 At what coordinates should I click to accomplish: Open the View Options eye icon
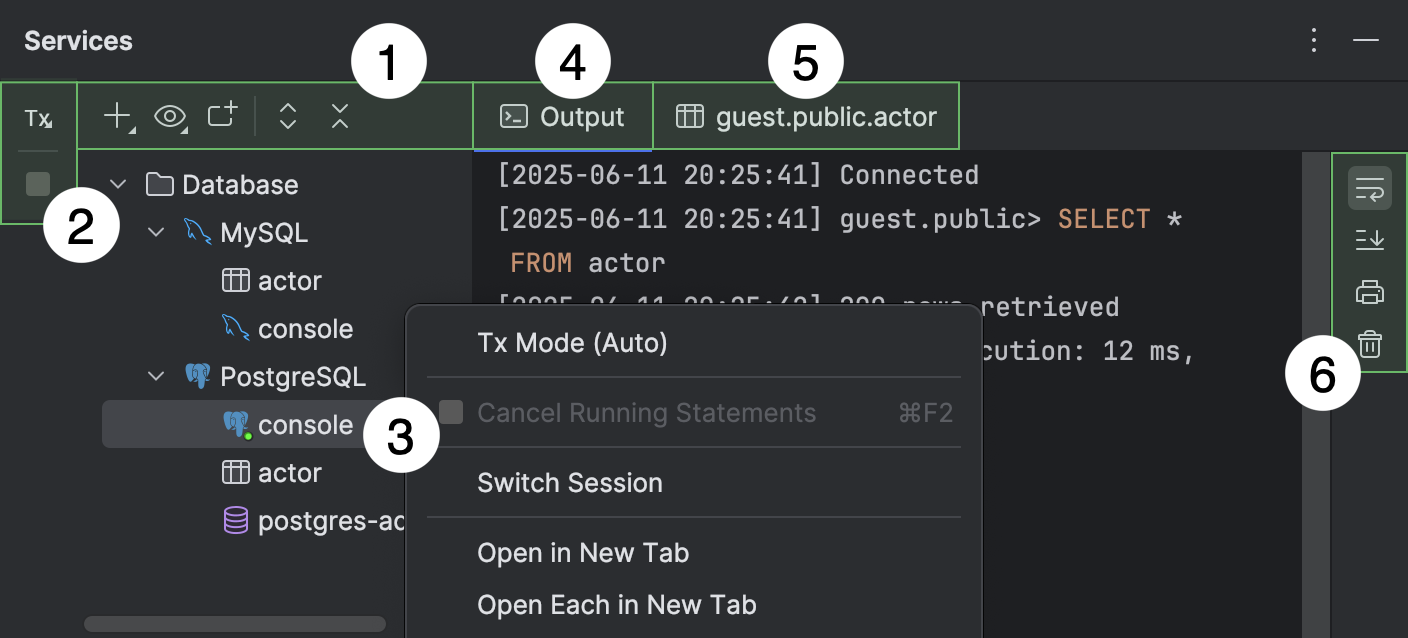[x=170, y=116]
